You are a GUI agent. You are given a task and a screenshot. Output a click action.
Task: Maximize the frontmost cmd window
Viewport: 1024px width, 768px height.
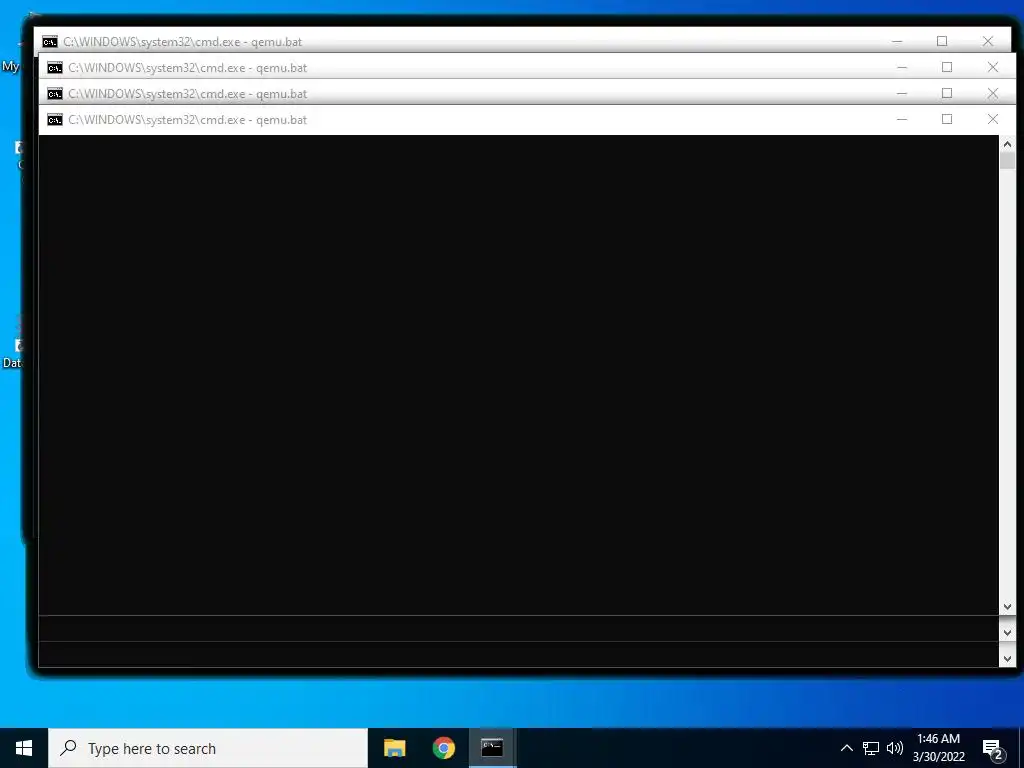[x=947, y=120]
